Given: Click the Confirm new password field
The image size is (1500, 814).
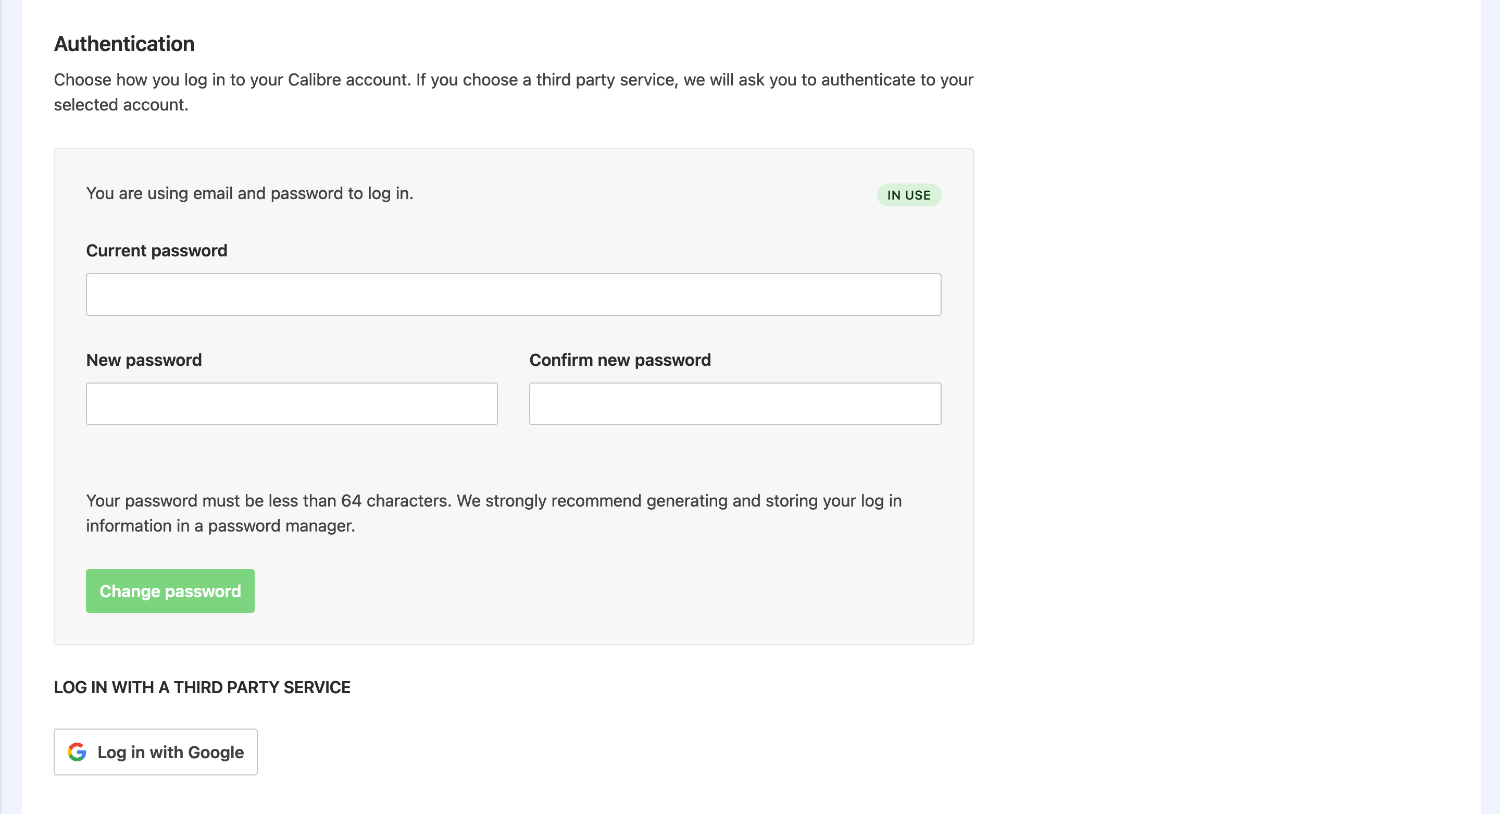Looking at the screenshot, I should pyautogui.click(x=734, y=403).
